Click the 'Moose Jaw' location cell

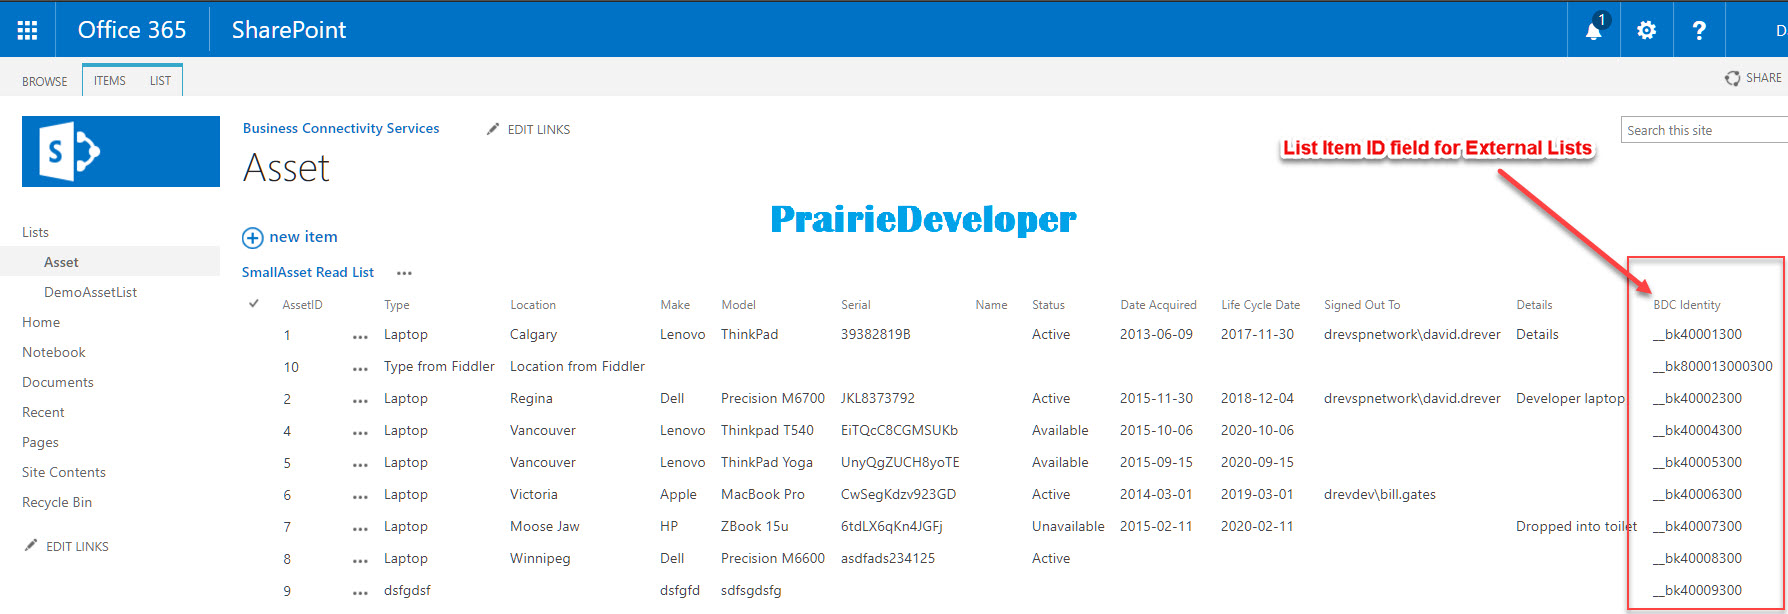tap(545, 526)
